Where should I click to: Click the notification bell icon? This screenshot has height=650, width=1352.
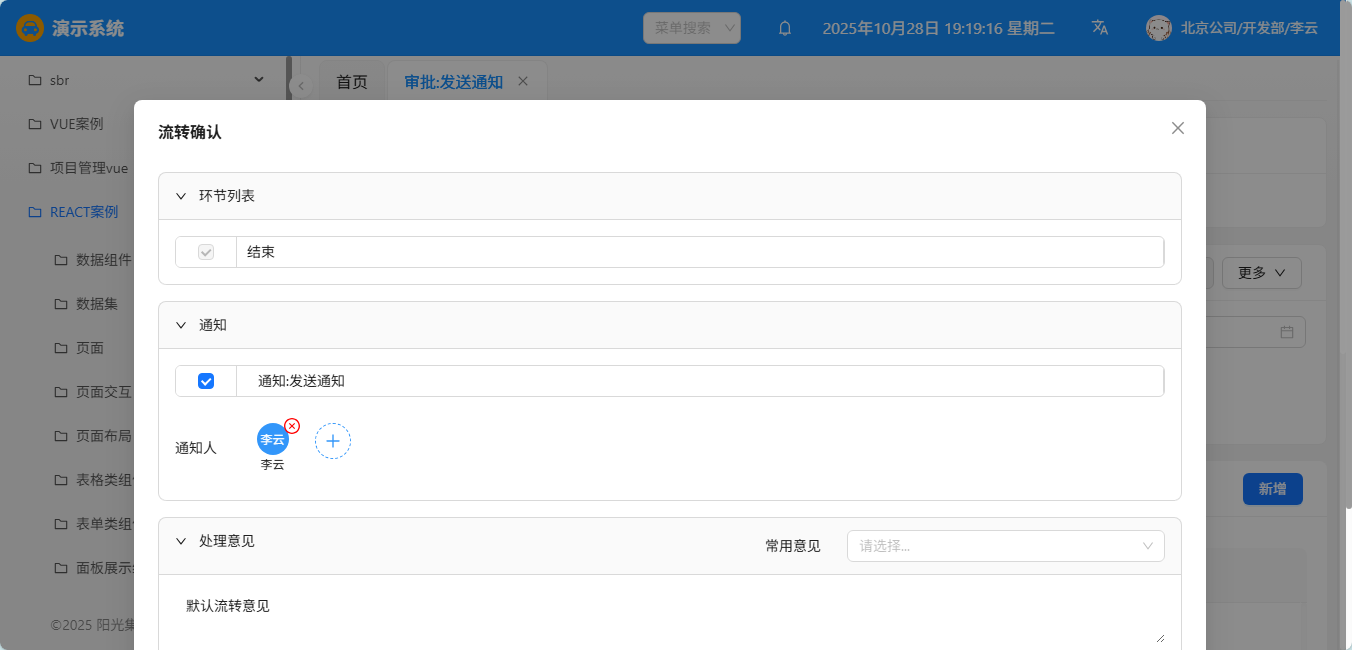(x=785, y=28)
